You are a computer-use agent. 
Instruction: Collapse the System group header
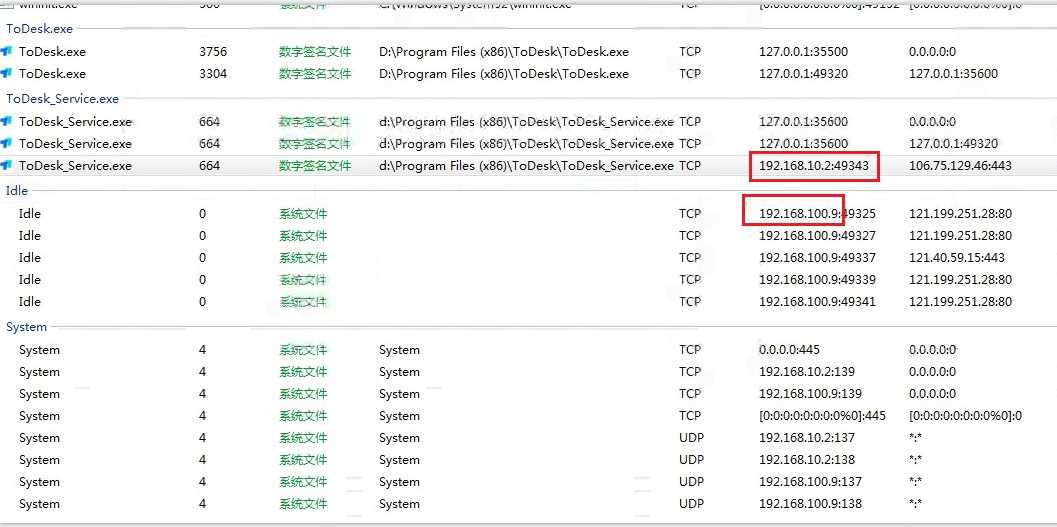click(26, 327)
